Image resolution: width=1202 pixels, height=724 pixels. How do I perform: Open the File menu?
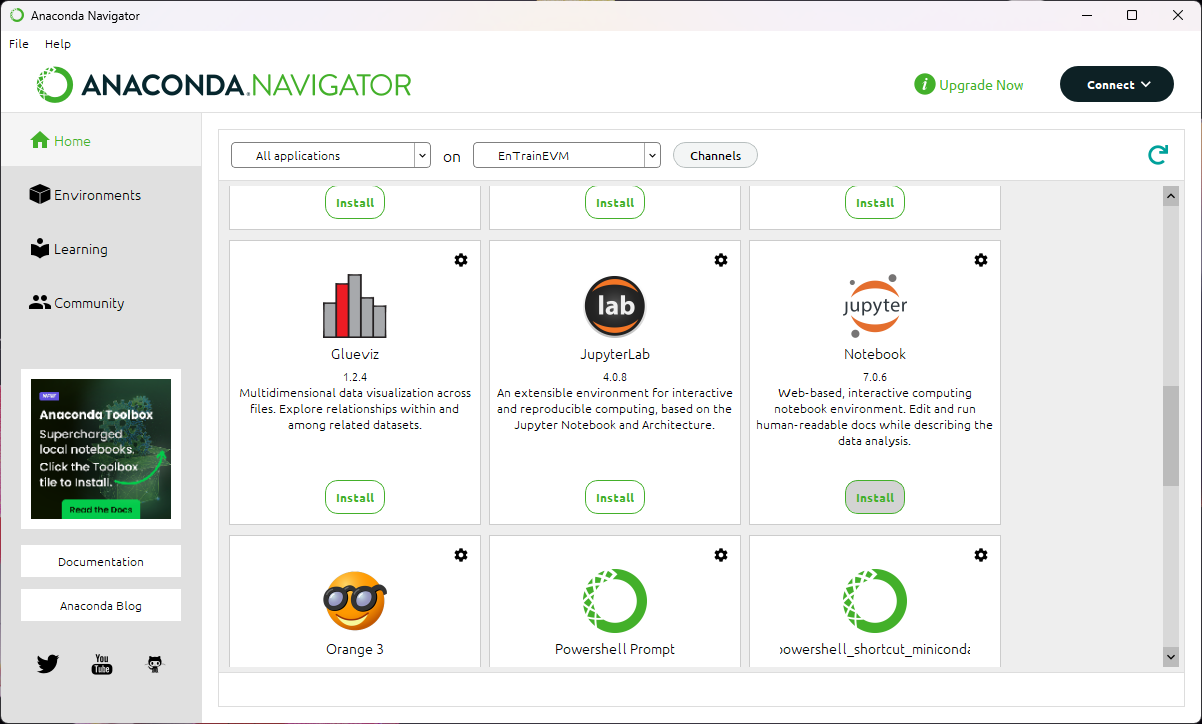tap(19, 44)
